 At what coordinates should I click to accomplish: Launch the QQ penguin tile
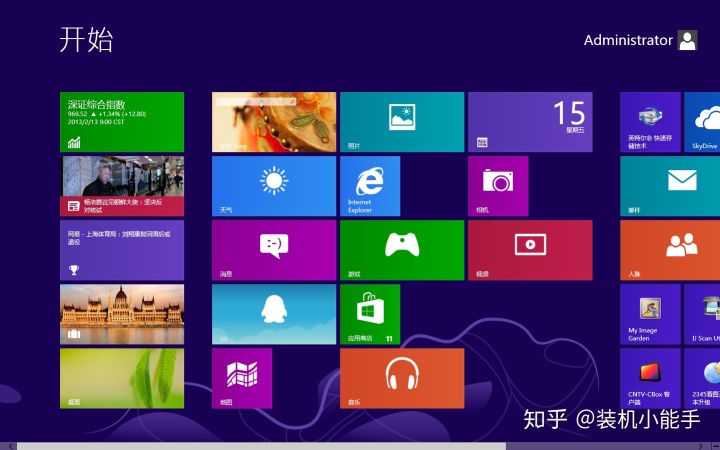(x=274, y=314)
